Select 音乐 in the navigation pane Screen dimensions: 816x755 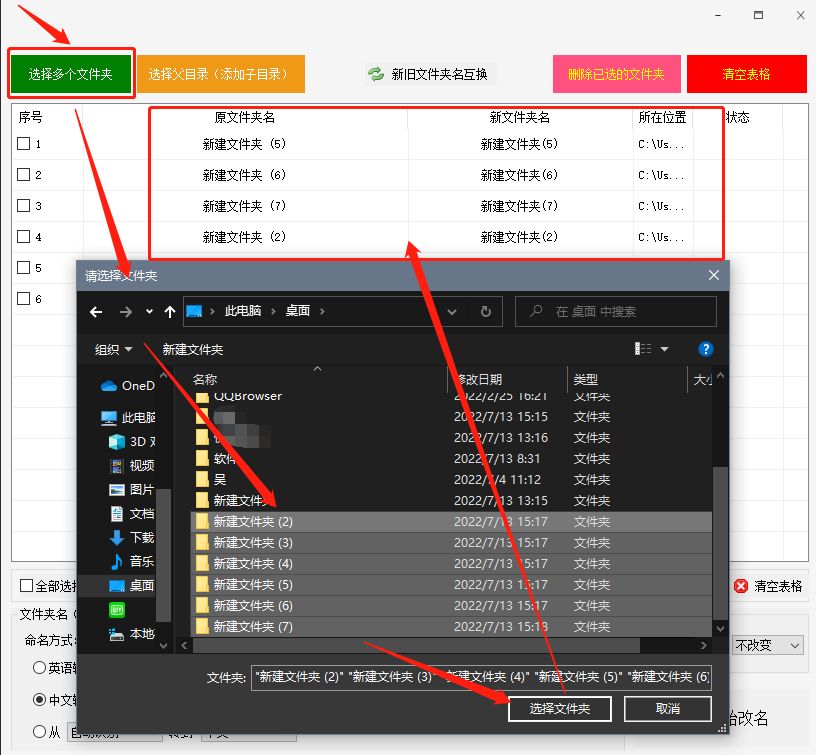[x=132, y=561]
